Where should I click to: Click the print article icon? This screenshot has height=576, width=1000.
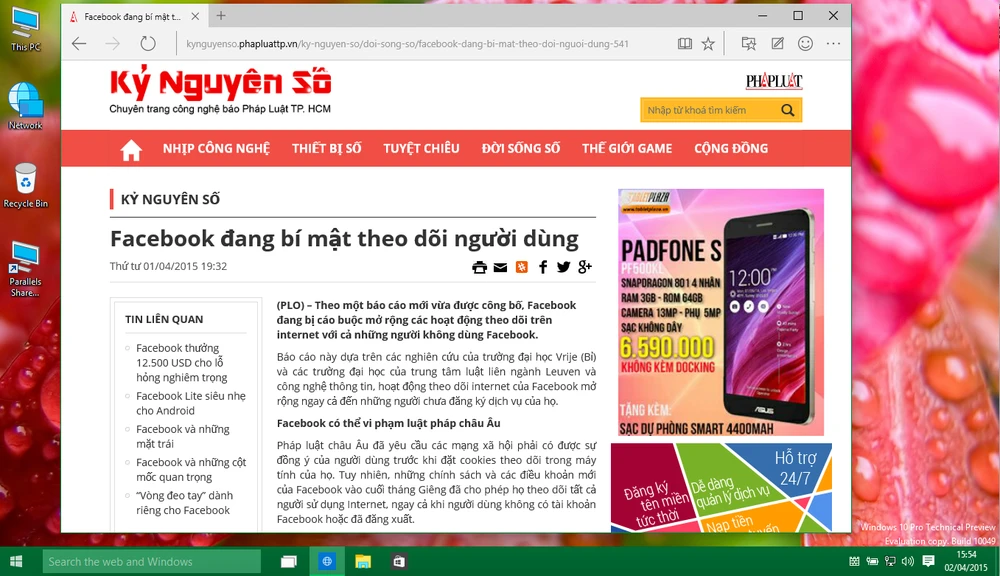(x=479, y=267)
